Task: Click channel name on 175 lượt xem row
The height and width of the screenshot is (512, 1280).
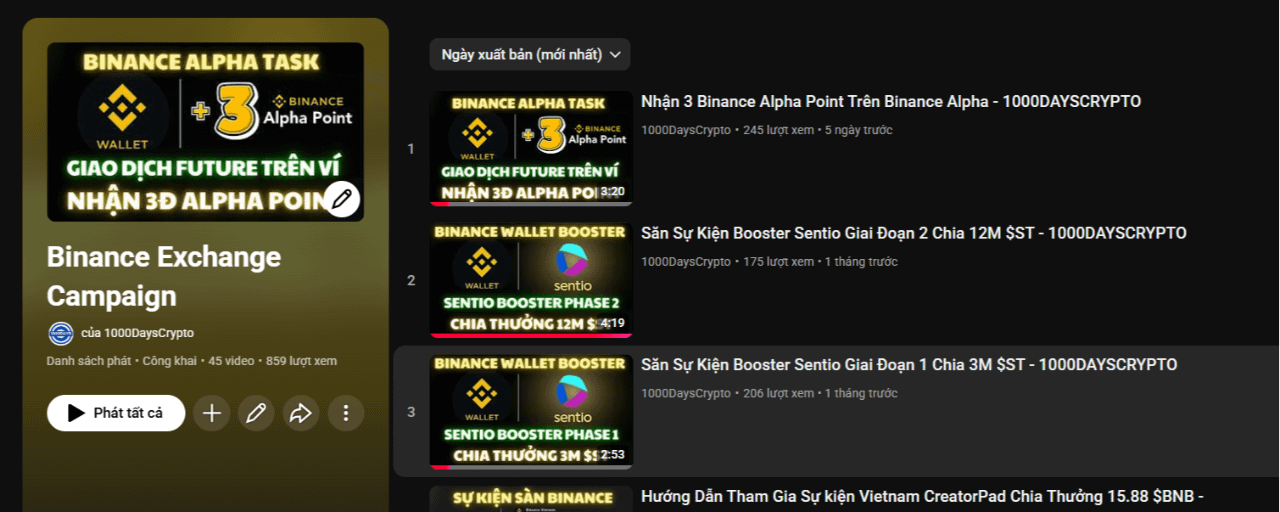Action: tap(686, 262)
